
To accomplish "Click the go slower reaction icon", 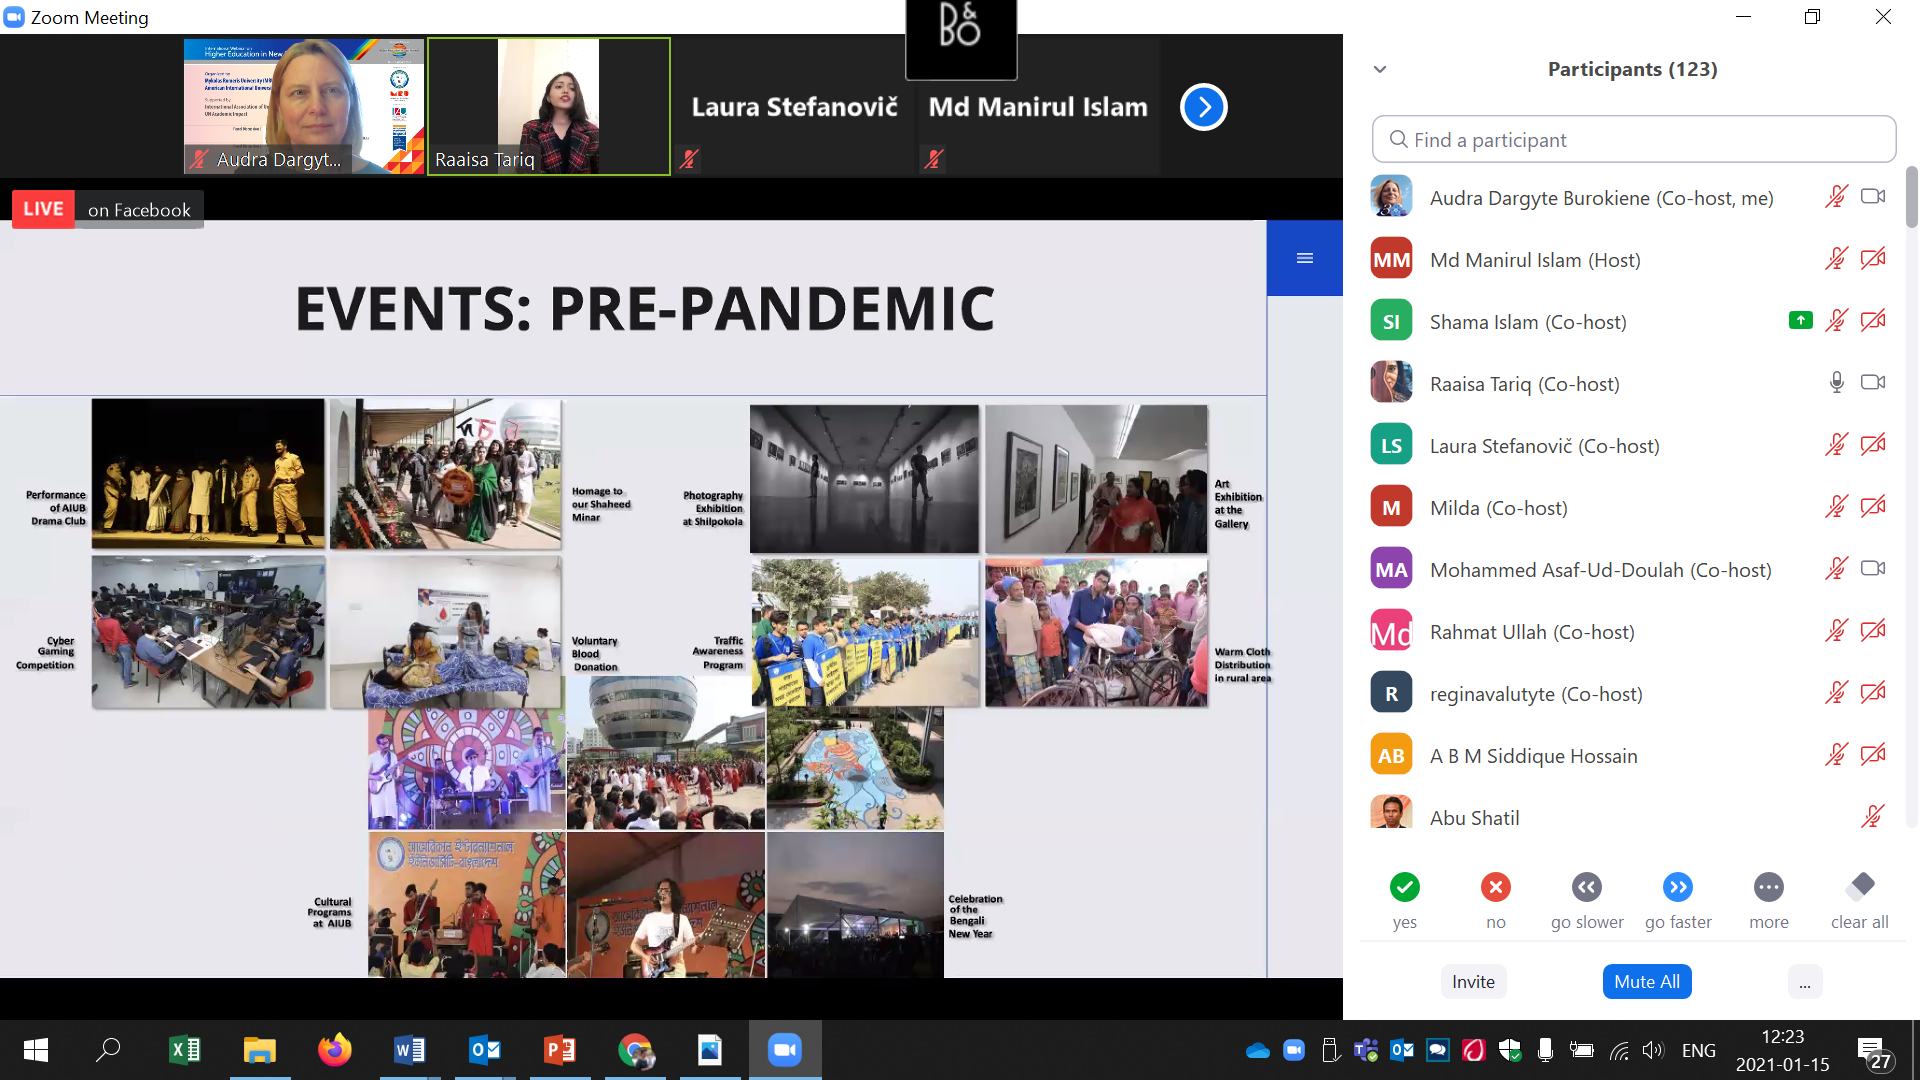I will (x=1586, y=887).
